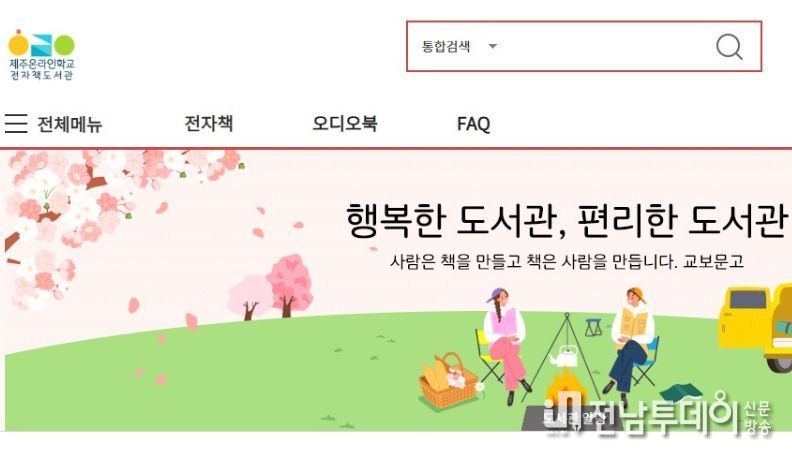Open the 전자책 menu
The image size is (792, 457).
[209, 123]
